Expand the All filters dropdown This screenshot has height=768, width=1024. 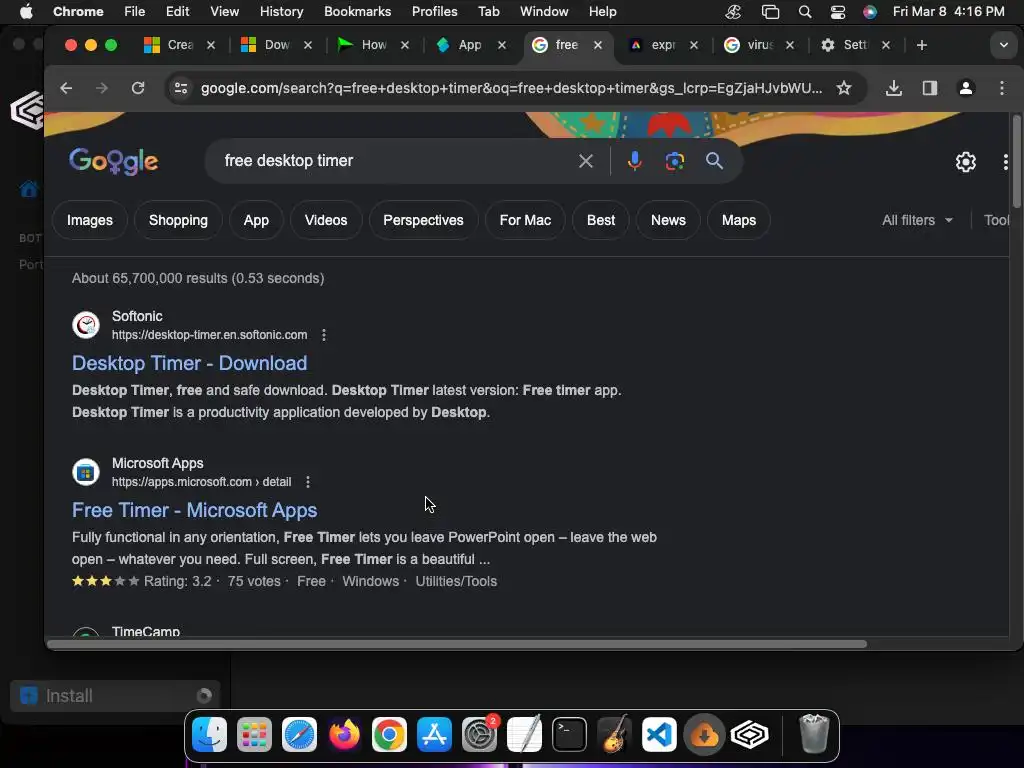click(918, 221)
